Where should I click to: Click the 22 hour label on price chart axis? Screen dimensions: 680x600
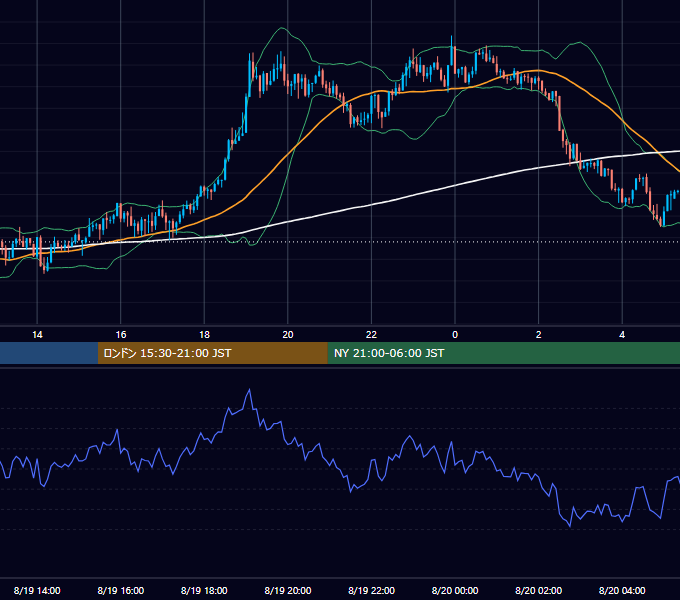pos(371,335)
